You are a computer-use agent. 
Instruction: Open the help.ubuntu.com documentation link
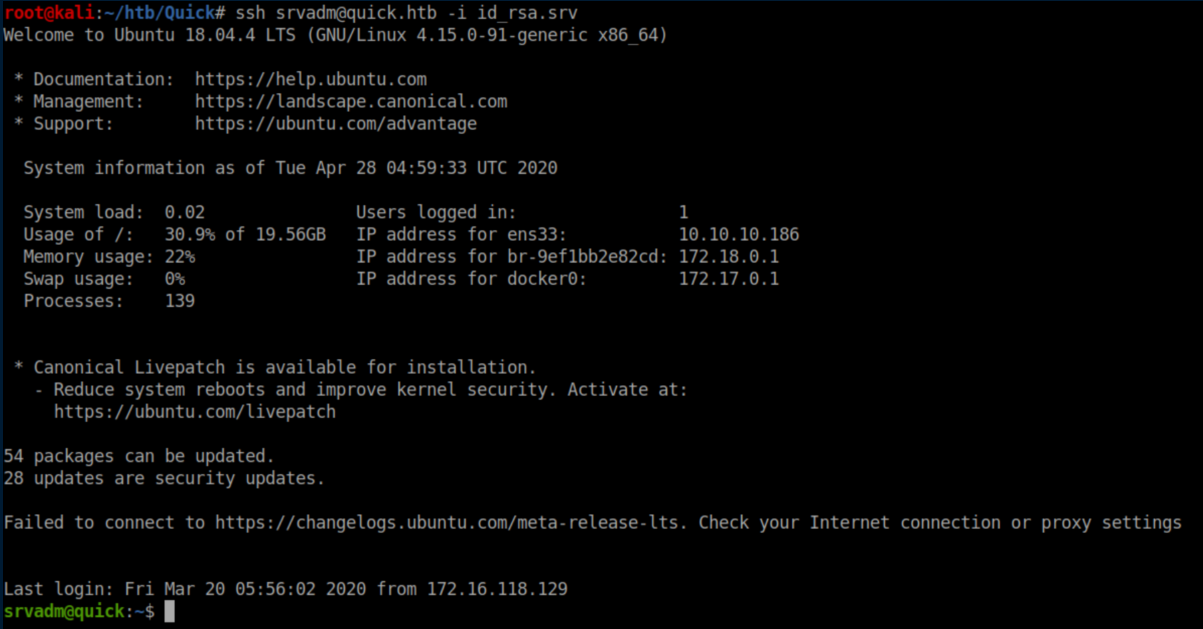(310, 79)
